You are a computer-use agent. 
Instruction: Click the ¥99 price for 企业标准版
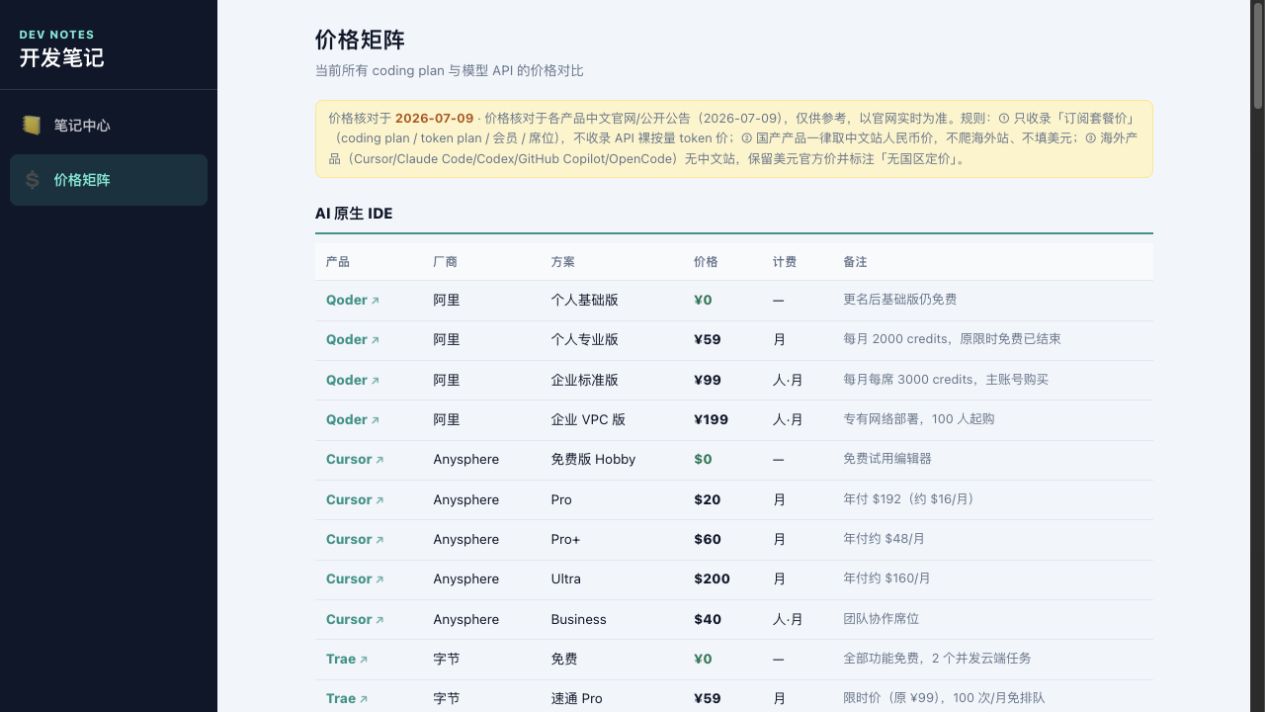pyautogui.click(x=707, y=380)
